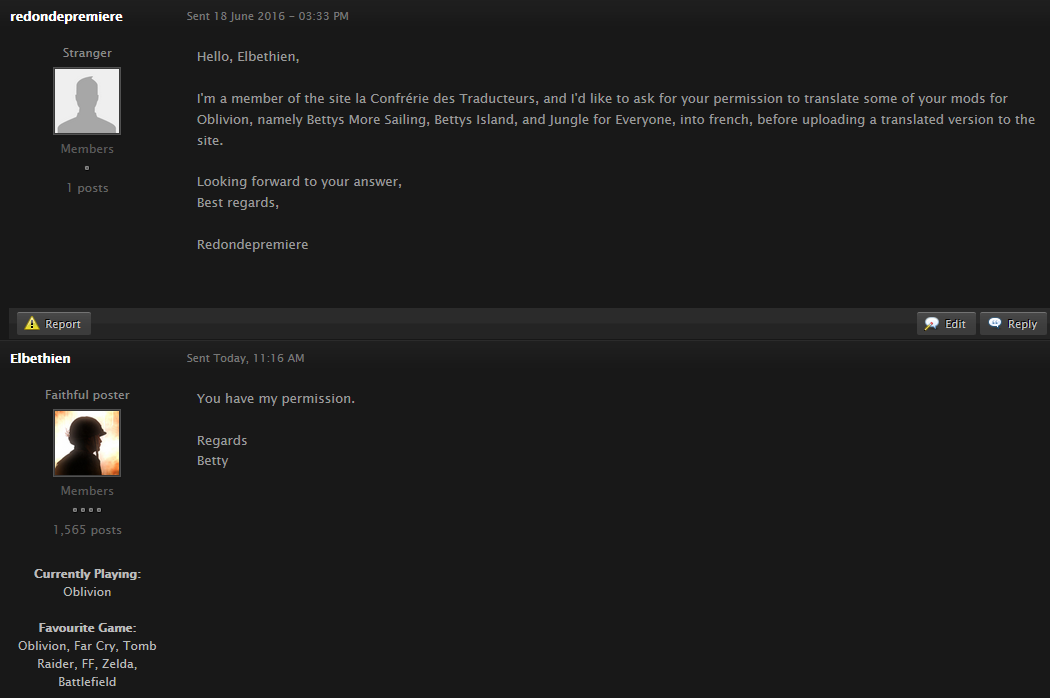Open redondepremiere's default avatar image
This screenshot has height=698, width=1050.
coord(87,100)
